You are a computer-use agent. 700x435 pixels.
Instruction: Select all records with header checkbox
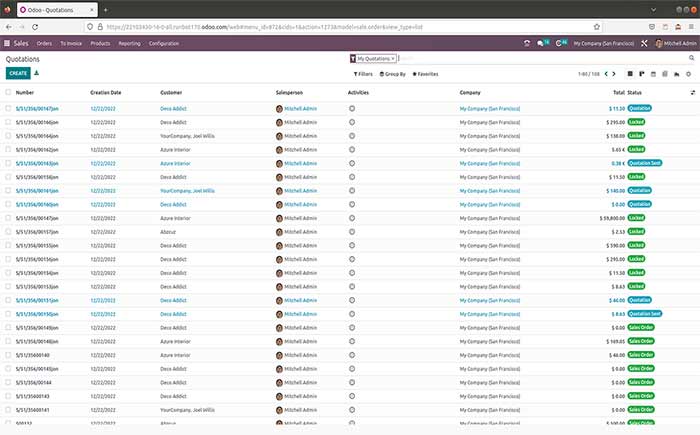coord(8,92)
